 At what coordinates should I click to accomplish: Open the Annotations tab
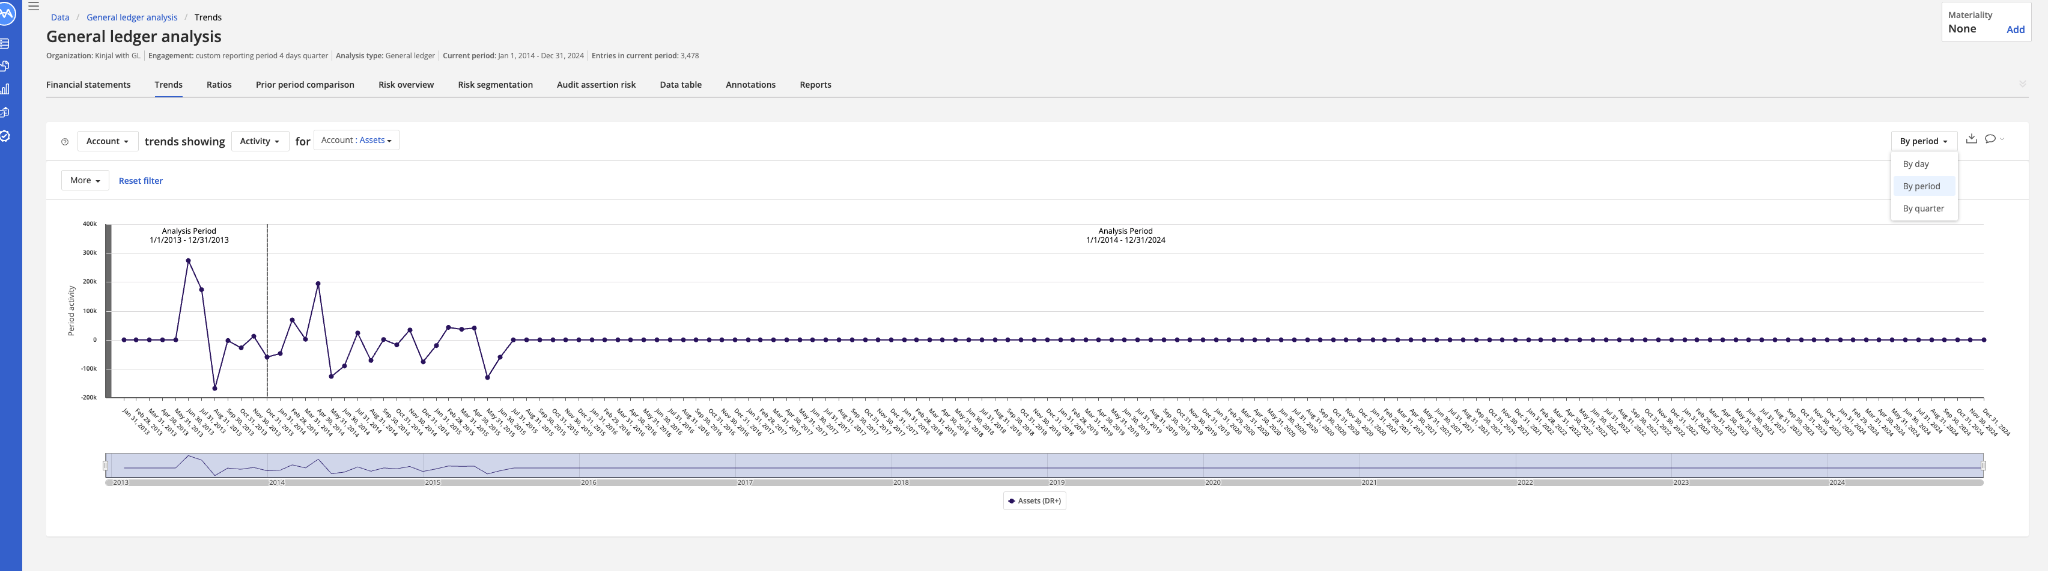coord(751,85)
